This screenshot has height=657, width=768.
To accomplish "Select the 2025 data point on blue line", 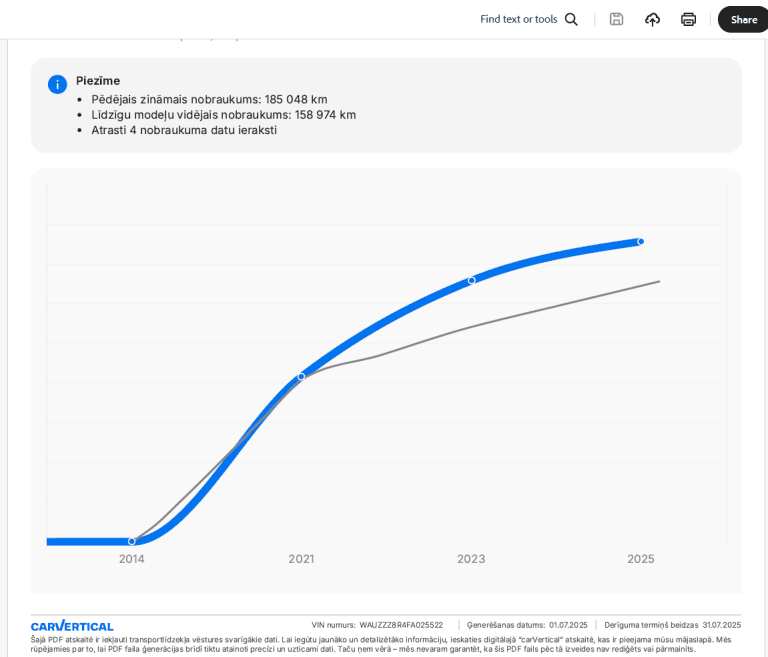I will click(641, 241).
